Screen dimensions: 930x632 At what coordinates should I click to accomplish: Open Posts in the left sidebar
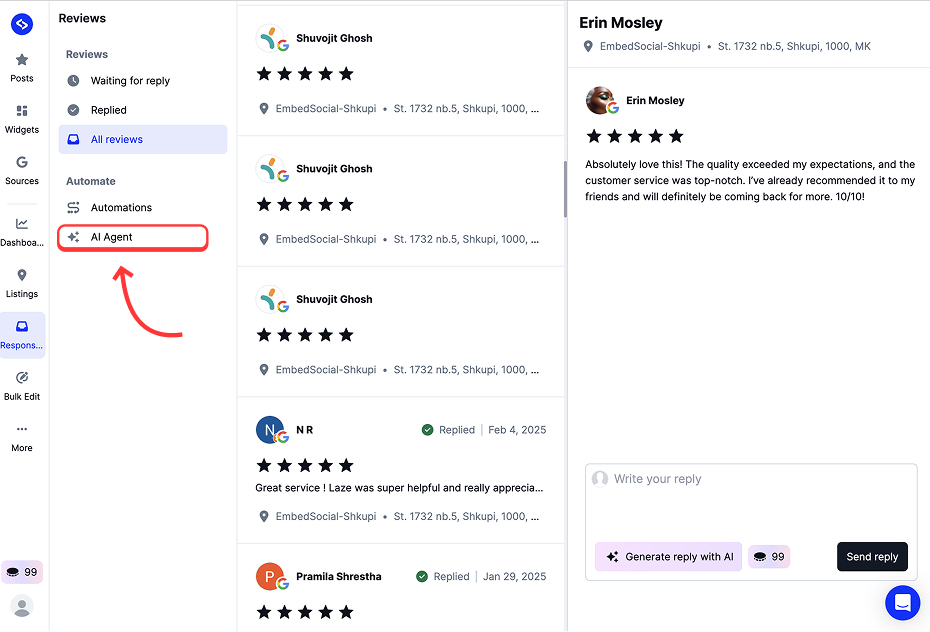22,67
